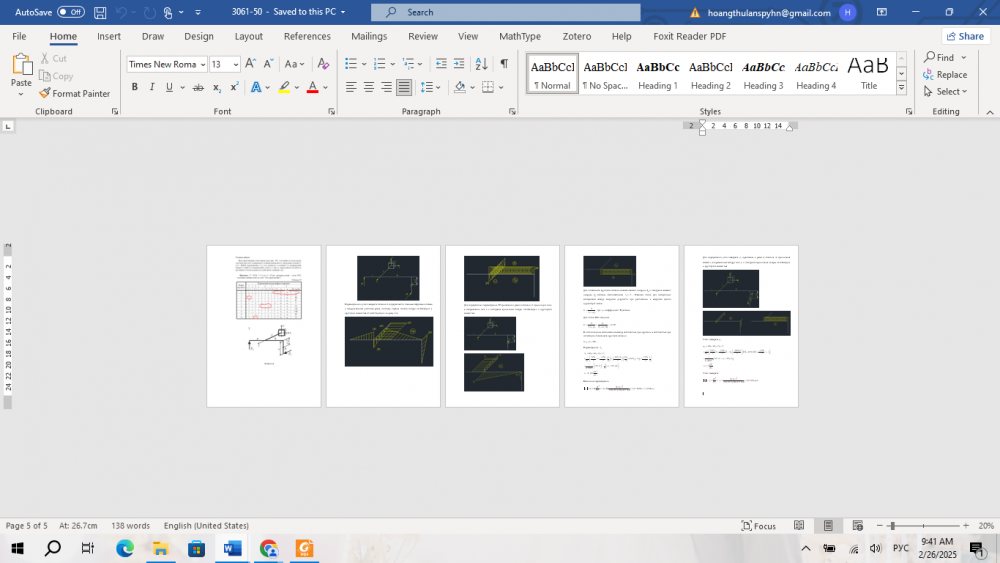Image resolution: width=1000 pixels, height=563 pixels.
Task: Click the Format Painter brush icon
Action: tap(45, 94)
